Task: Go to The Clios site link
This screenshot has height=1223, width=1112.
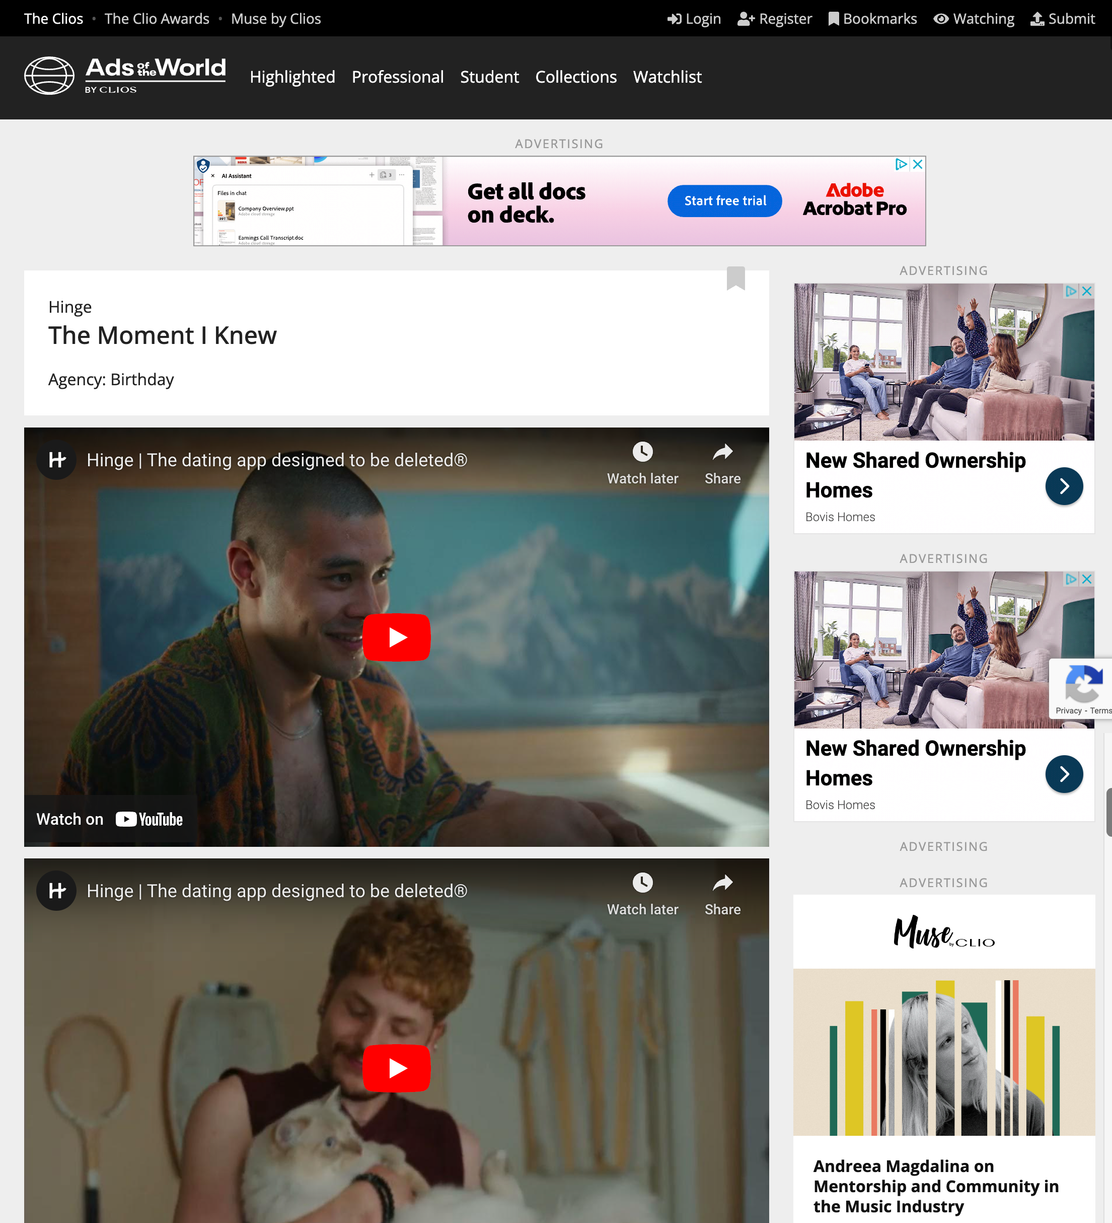Action: [54, 18]
